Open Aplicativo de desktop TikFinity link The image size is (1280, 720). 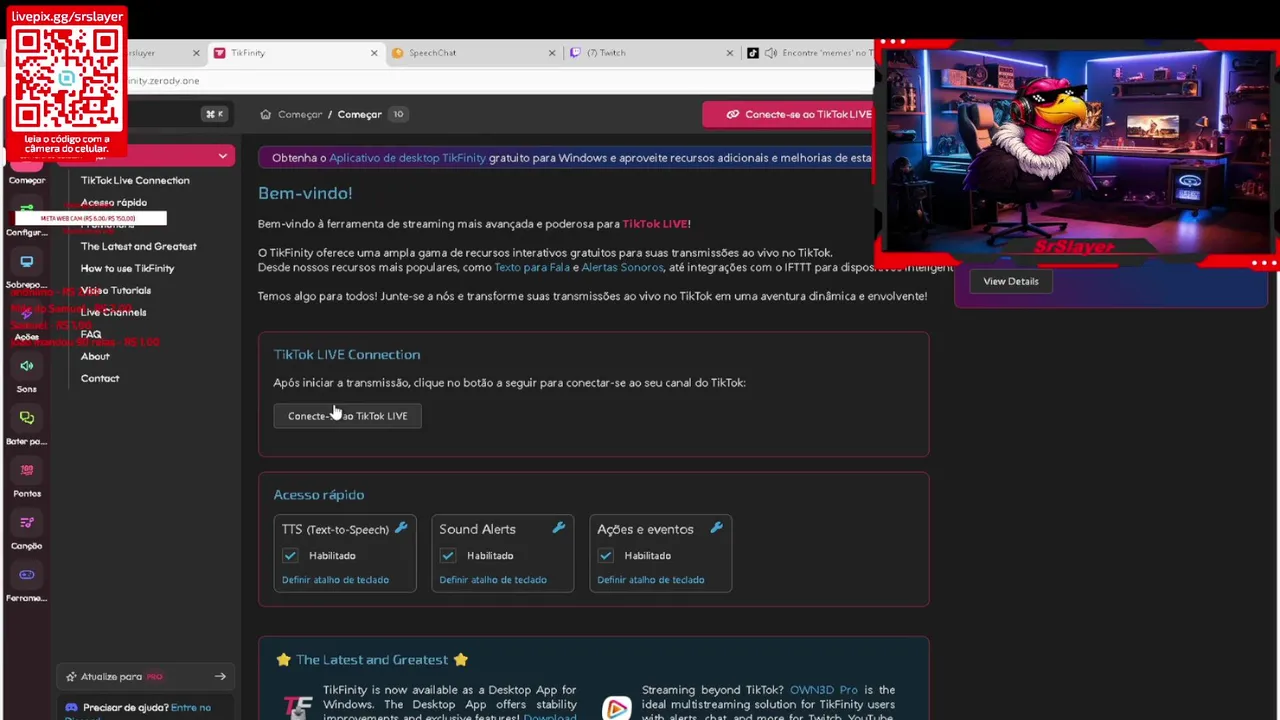(x=407, y=158)
